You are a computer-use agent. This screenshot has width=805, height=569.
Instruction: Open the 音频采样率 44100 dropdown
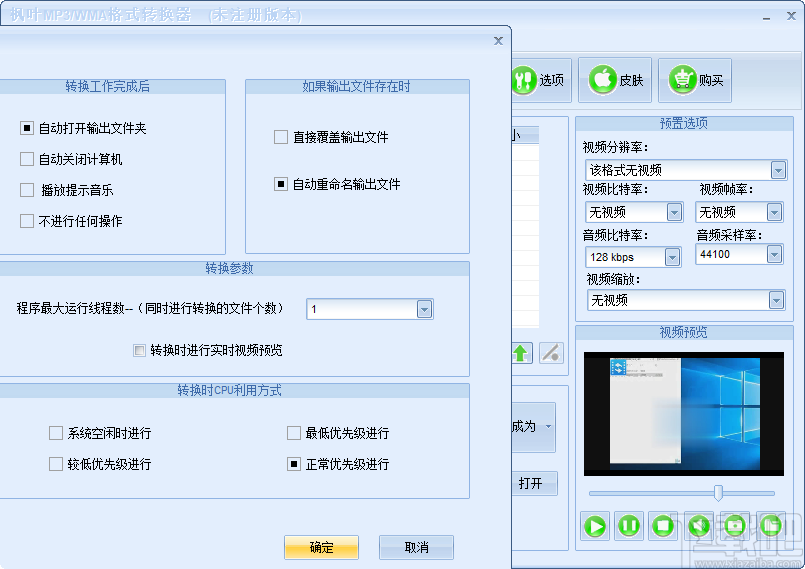point(774,254)
